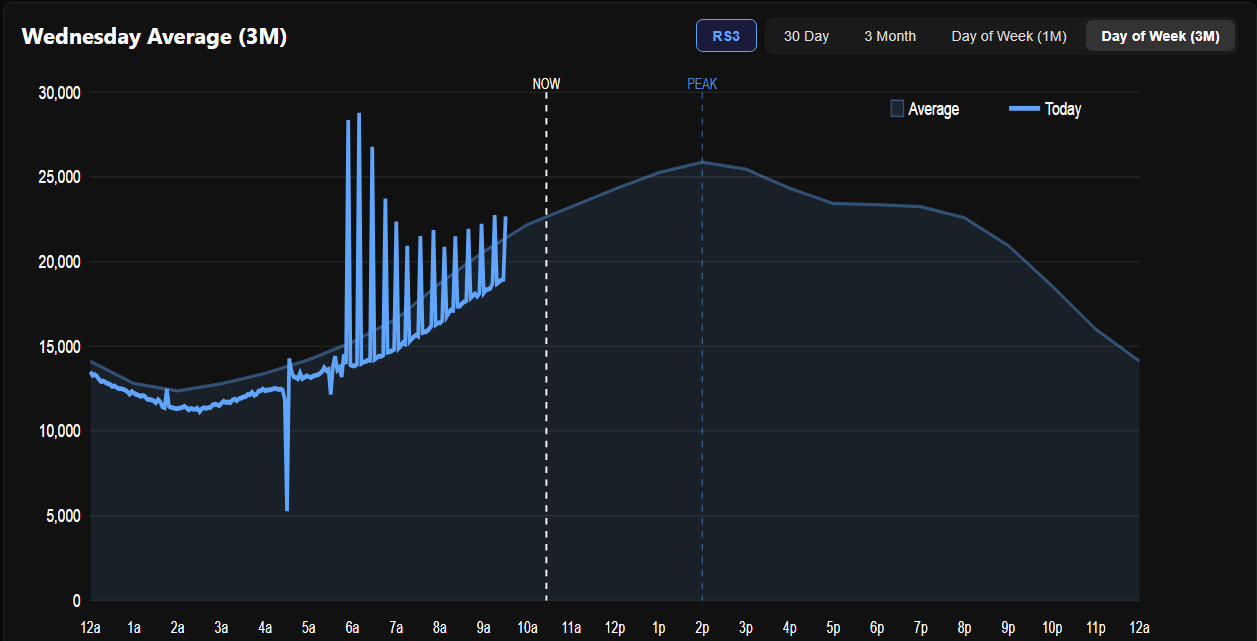Select the Day of Week (3M) tab
1257x641 pixels.
[1160, 36]
